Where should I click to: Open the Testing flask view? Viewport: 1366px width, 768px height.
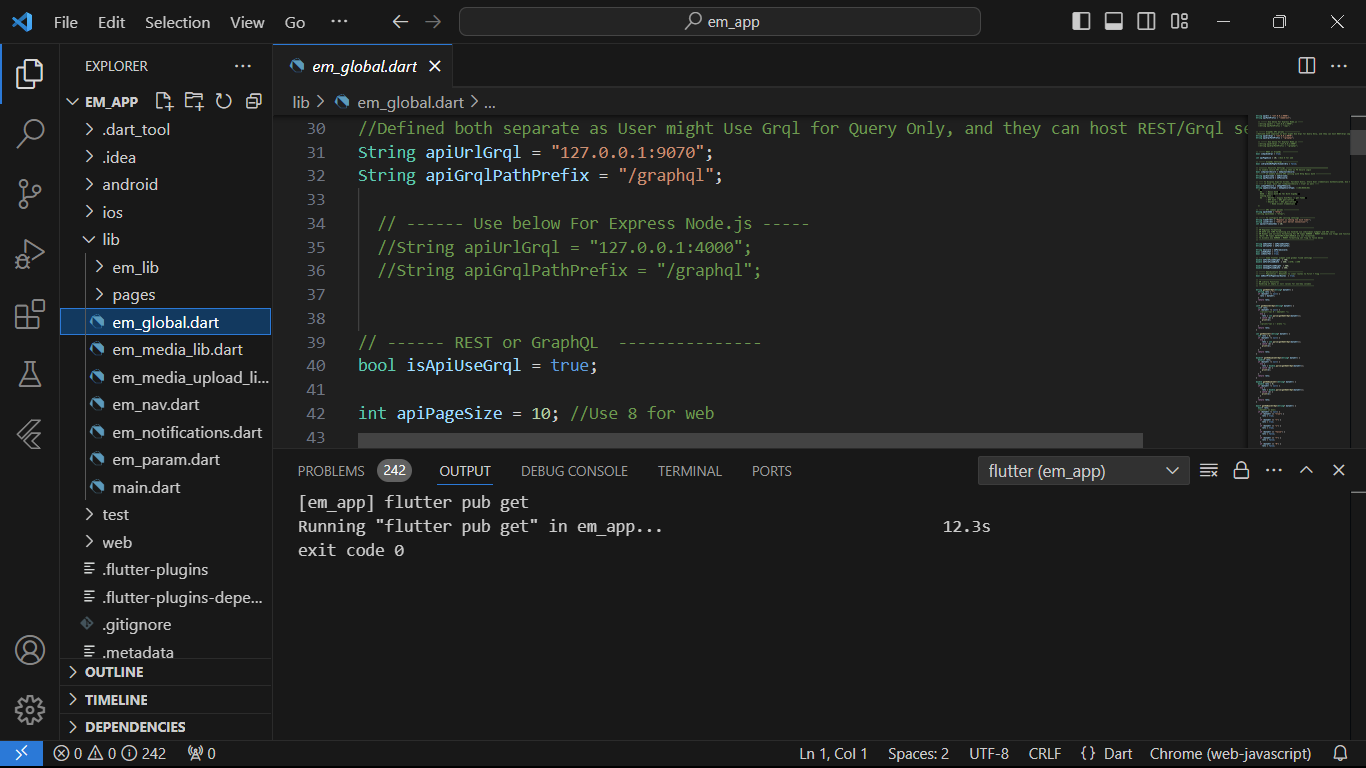(x=30, y=374)
